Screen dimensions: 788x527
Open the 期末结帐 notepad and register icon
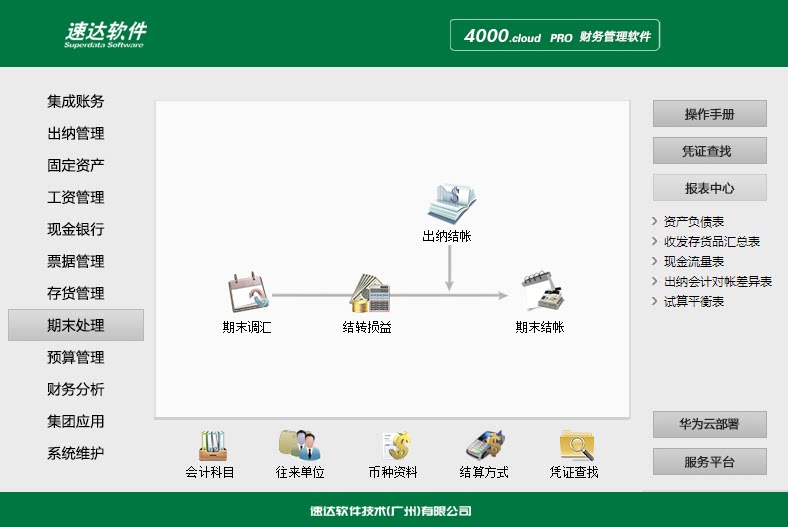(x=543, y=292)
